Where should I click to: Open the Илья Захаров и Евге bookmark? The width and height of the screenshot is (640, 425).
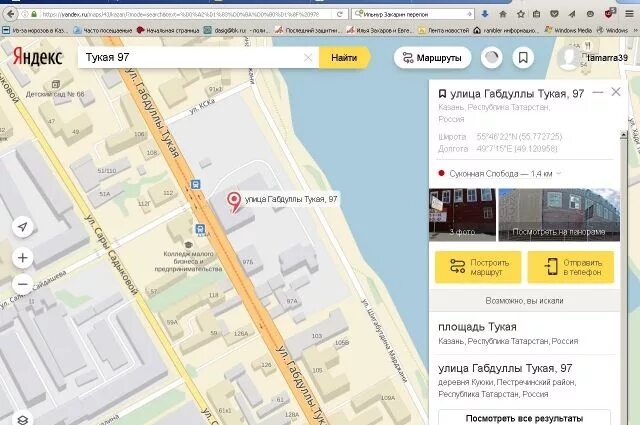[379, 30]
